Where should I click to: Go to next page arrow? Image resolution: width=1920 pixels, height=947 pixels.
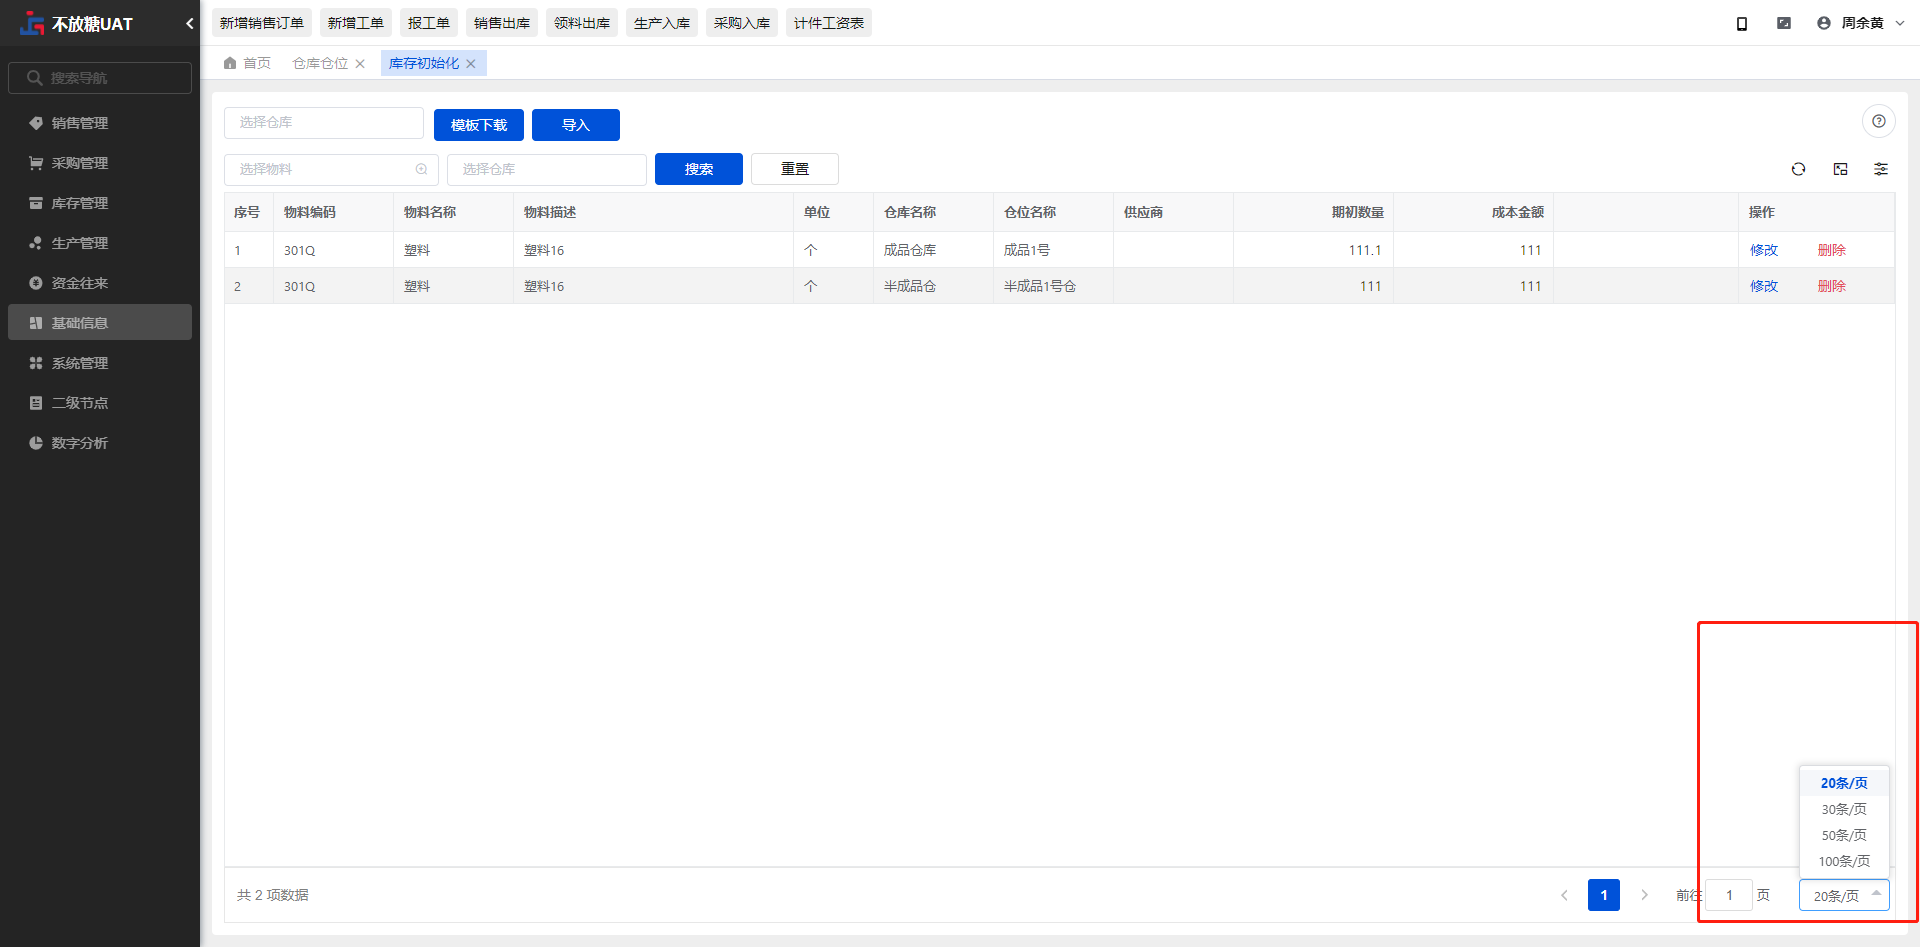point(1644,895)
